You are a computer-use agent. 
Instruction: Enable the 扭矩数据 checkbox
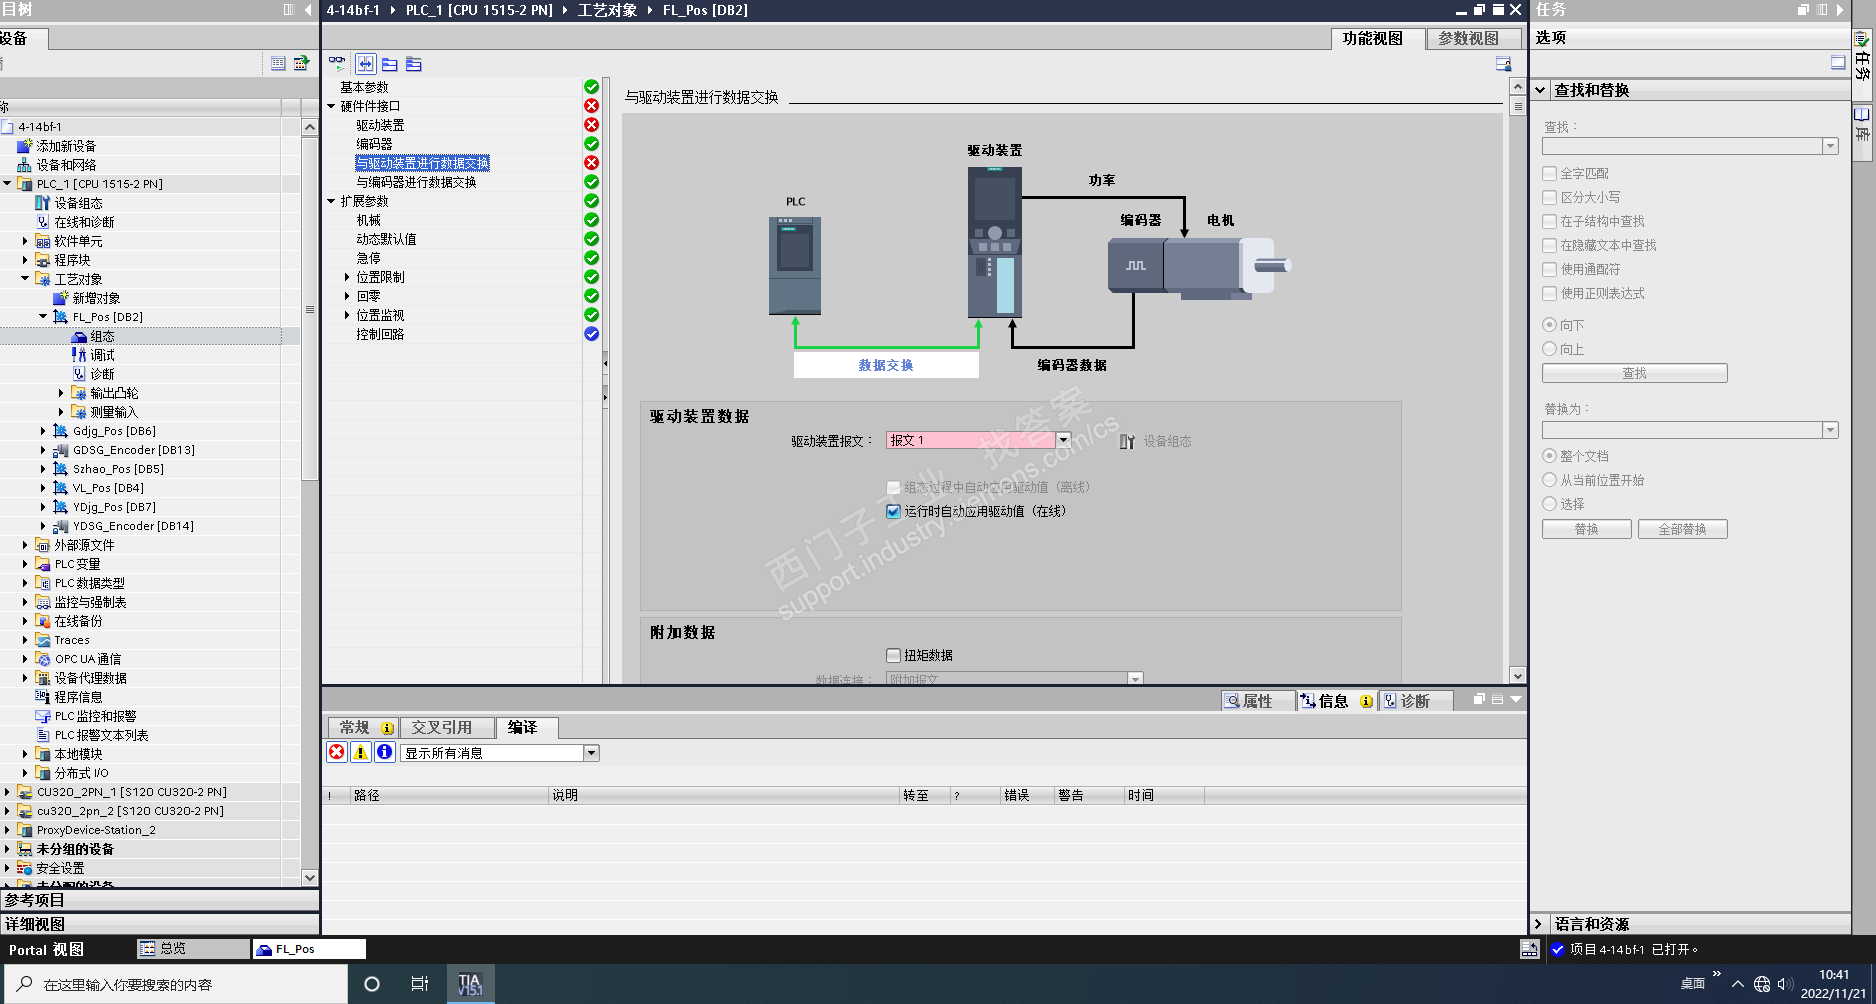point(894,656)
